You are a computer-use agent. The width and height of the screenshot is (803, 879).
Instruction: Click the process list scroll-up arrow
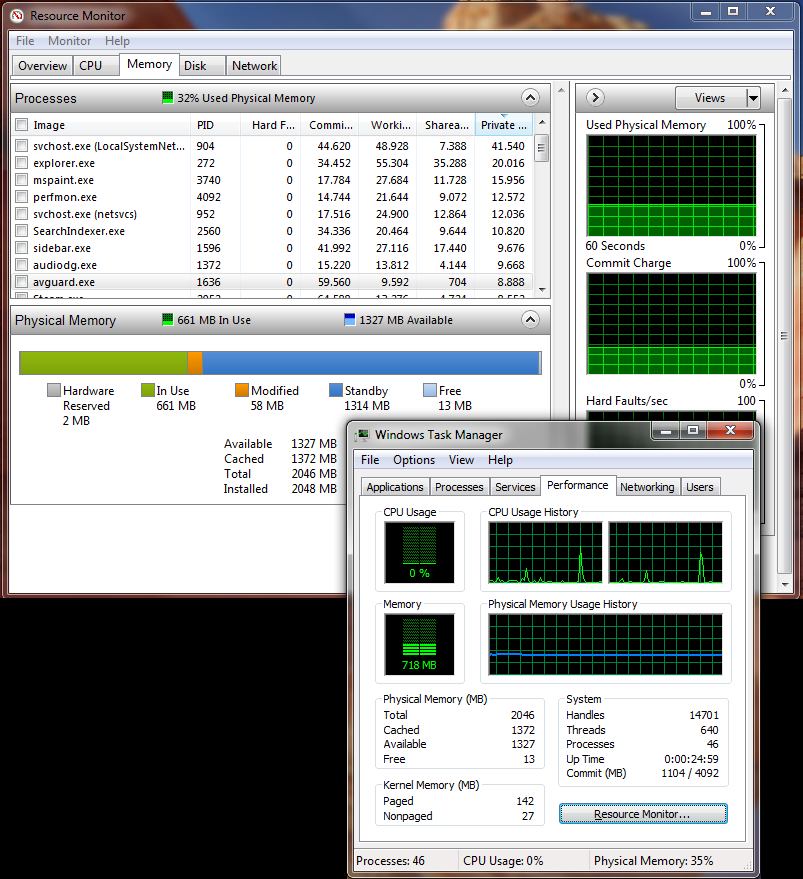tap(542, 123)
